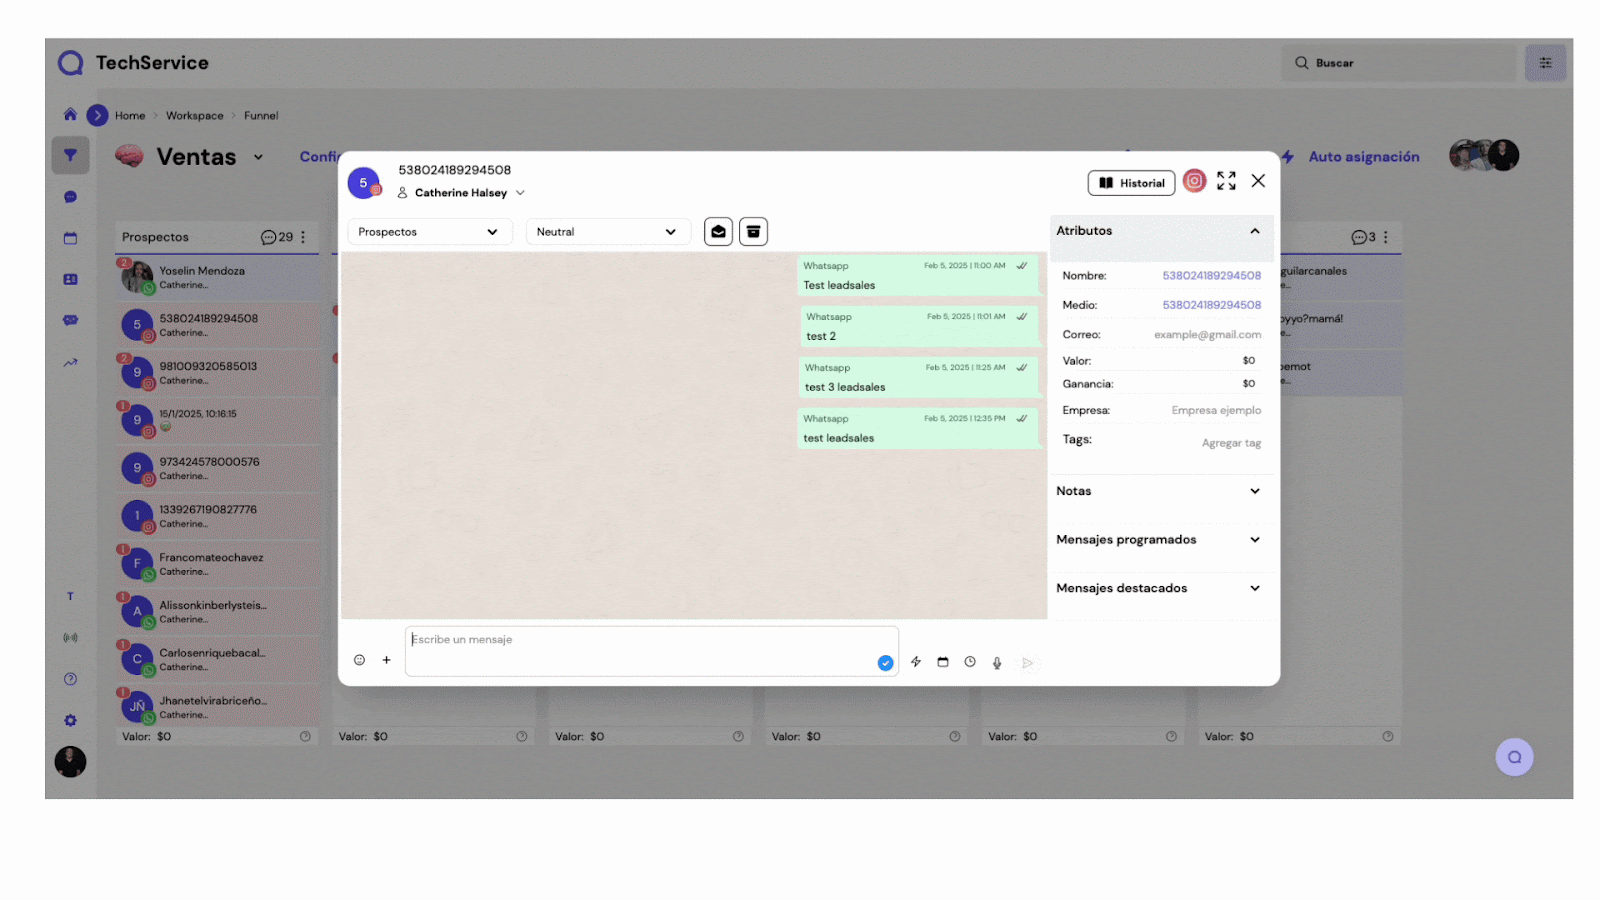This screenshot has width=1600, height=900.
Task: Click the plus attachment icon
Action: pos(387,660)
